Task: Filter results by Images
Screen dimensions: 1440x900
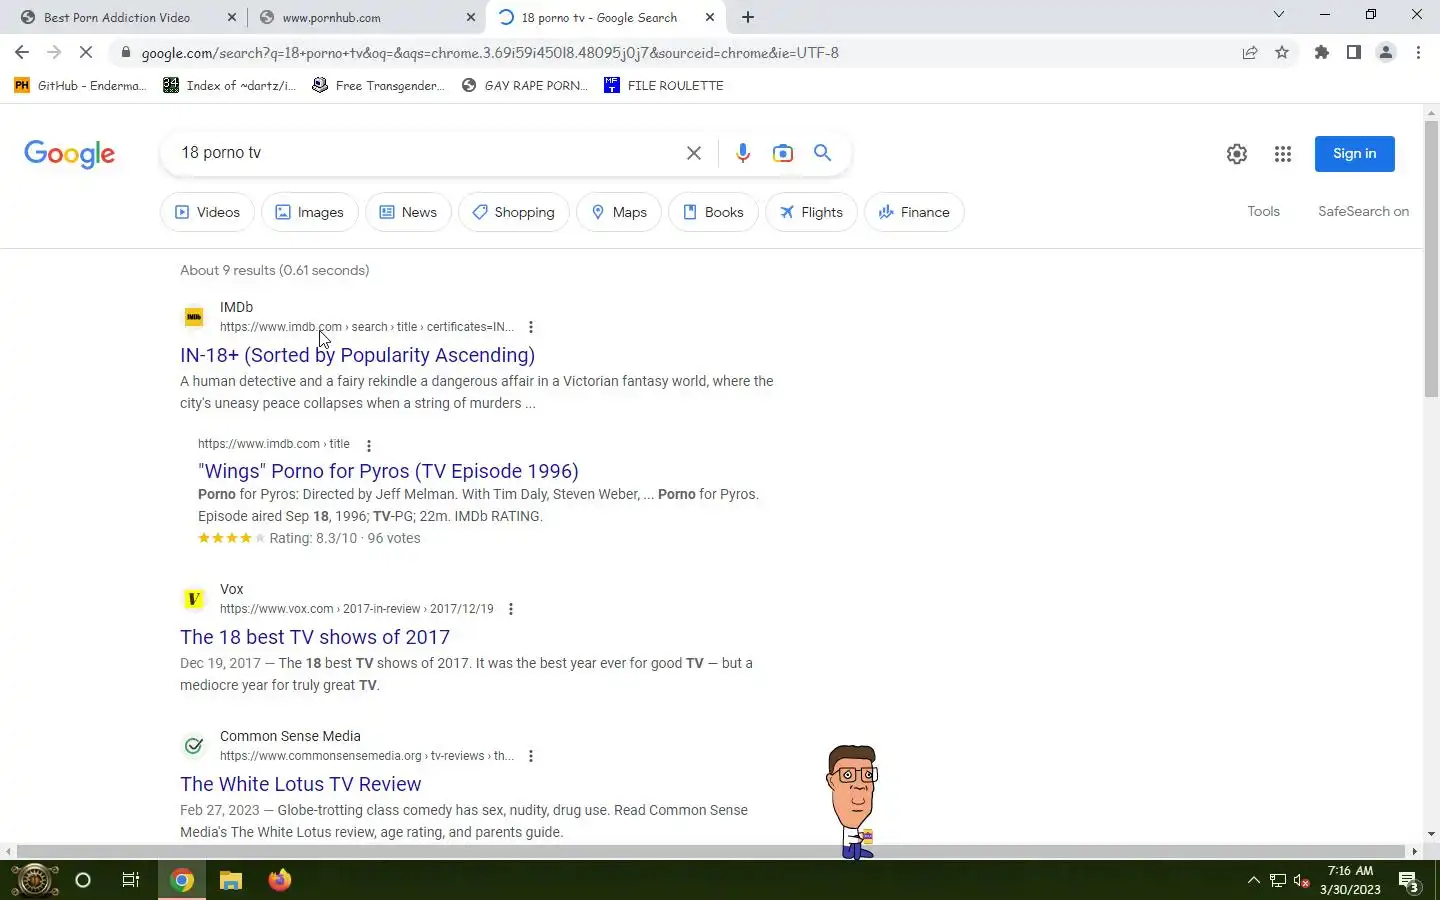Action: (310, 212)
